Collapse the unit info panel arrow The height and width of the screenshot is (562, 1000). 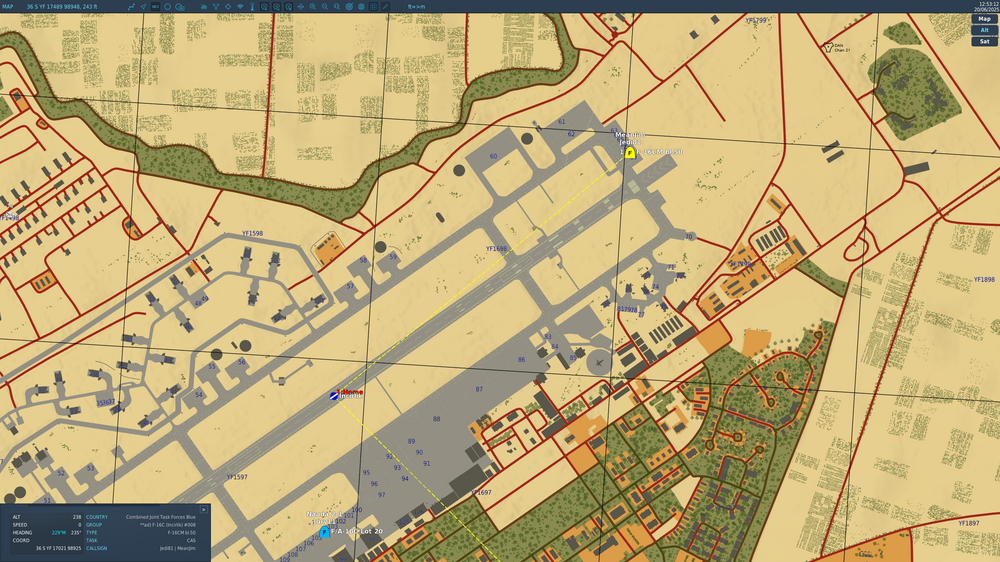coord(203,510)
